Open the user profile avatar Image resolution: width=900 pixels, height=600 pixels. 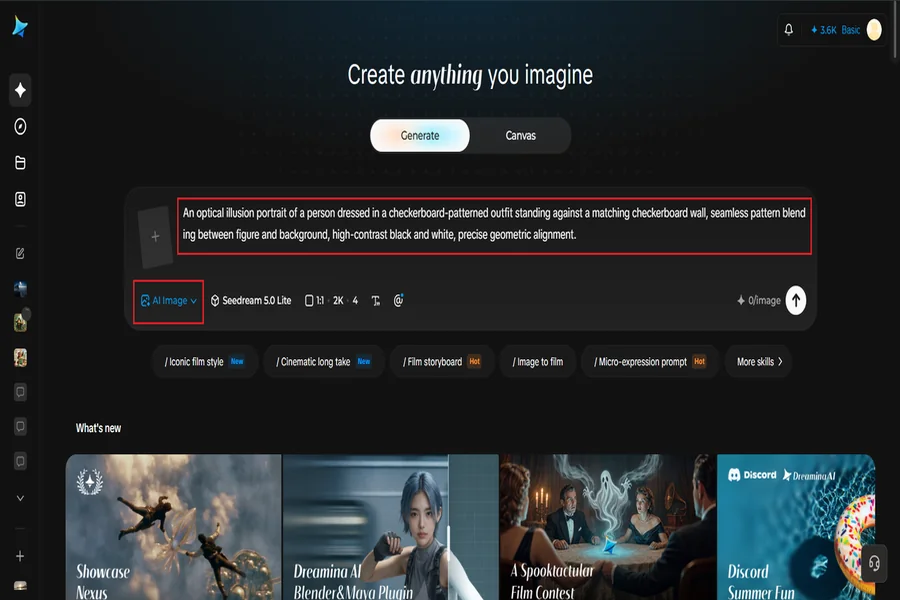click(874, 29)
